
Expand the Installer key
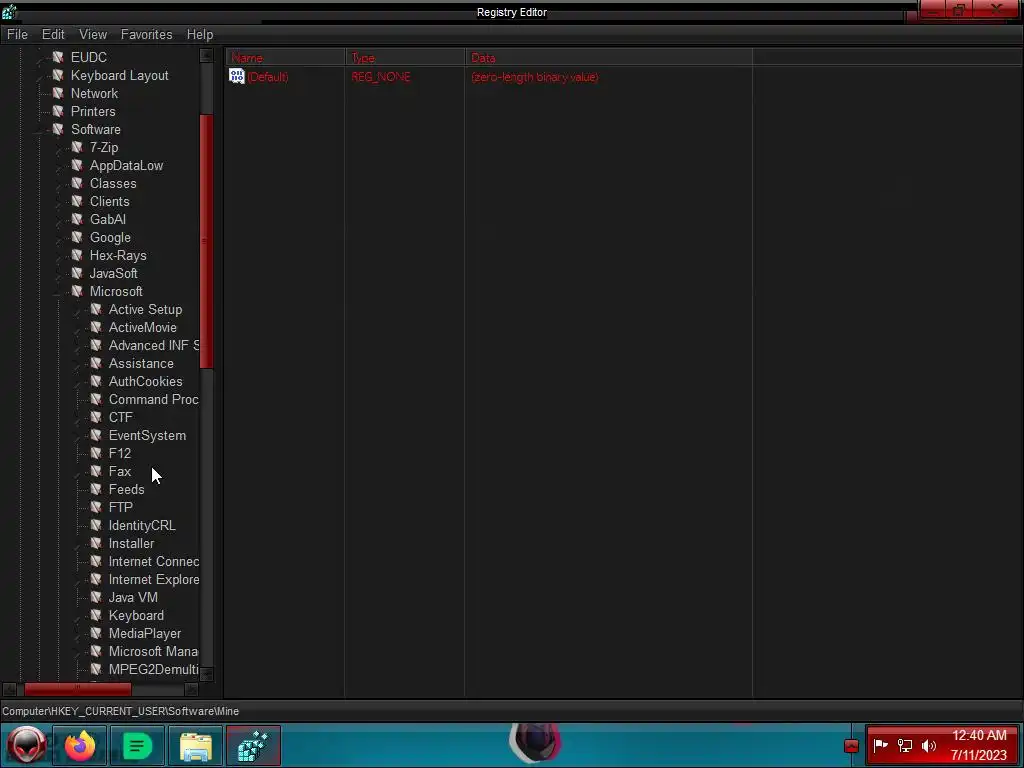78,544
